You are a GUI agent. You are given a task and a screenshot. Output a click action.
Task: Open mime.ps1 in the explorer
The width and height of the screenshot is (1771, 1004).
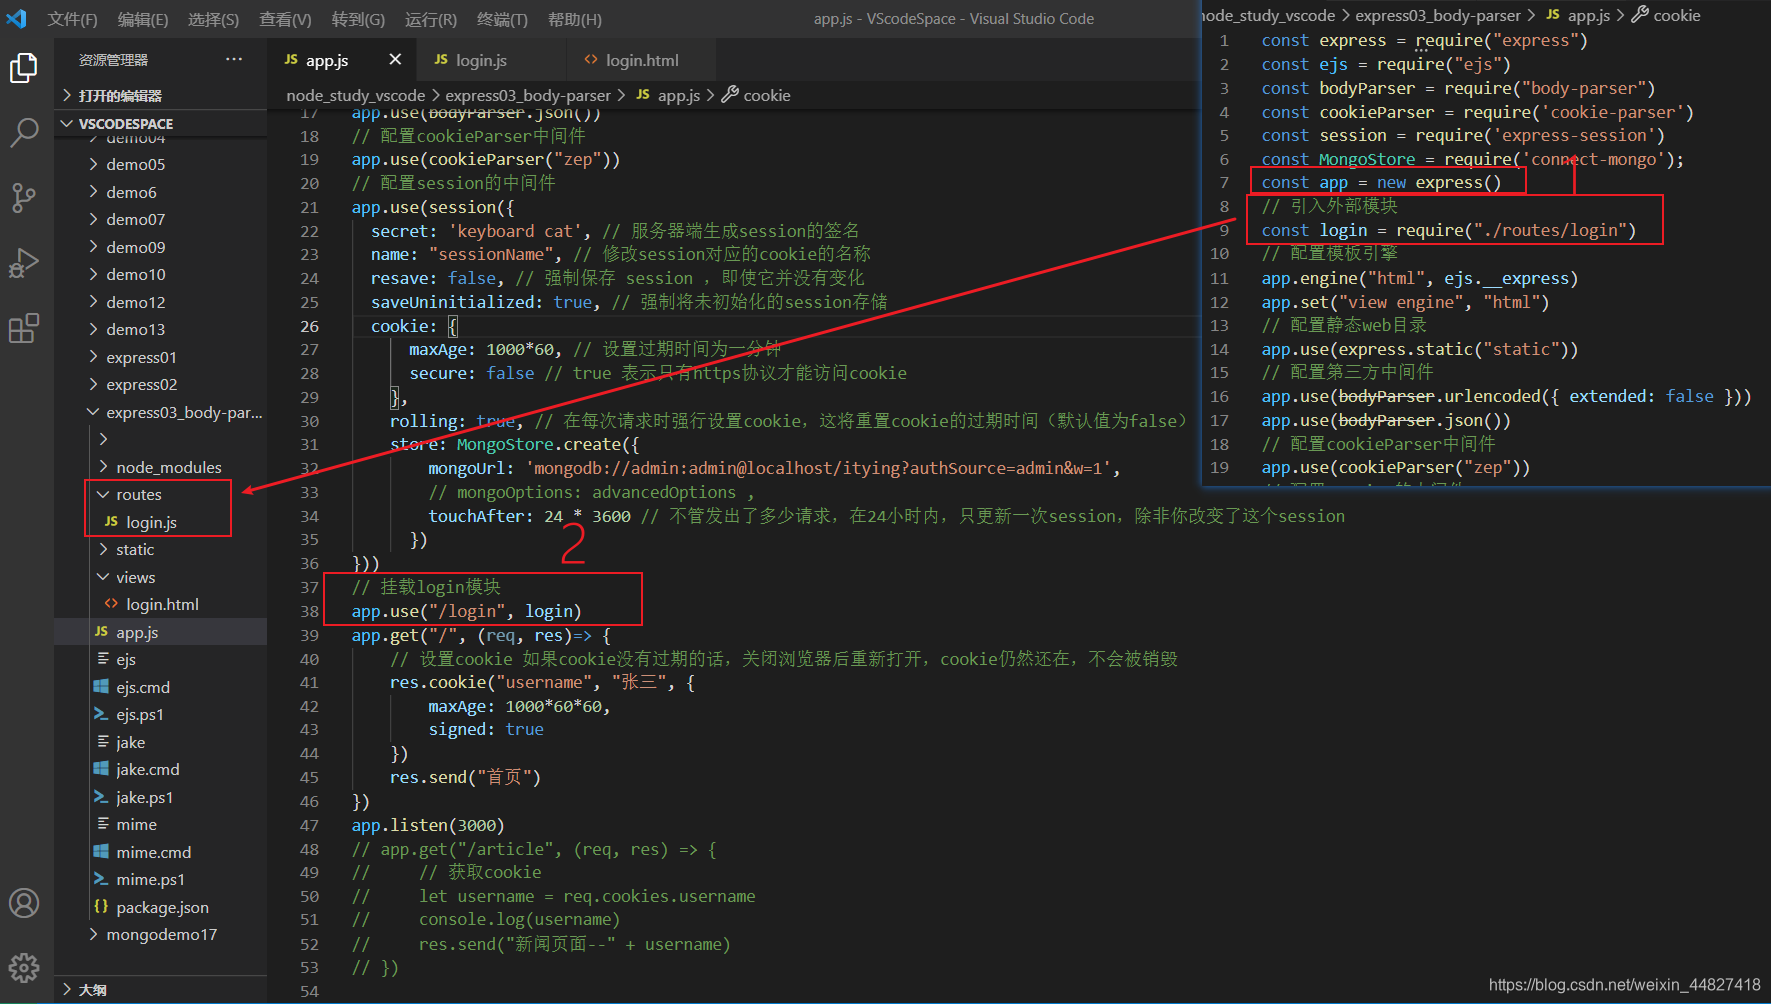tap(160, 879)
